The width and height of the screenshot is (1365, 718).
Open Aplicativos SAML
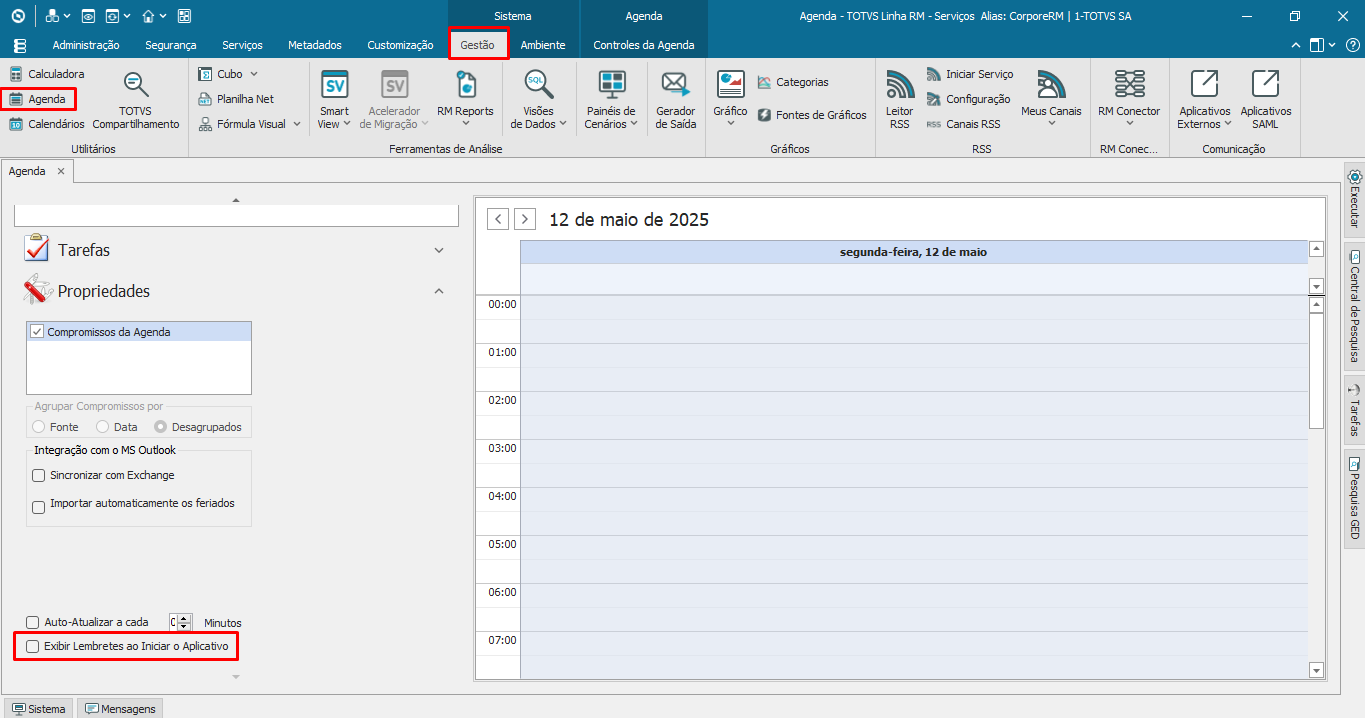pos(1265,101)
